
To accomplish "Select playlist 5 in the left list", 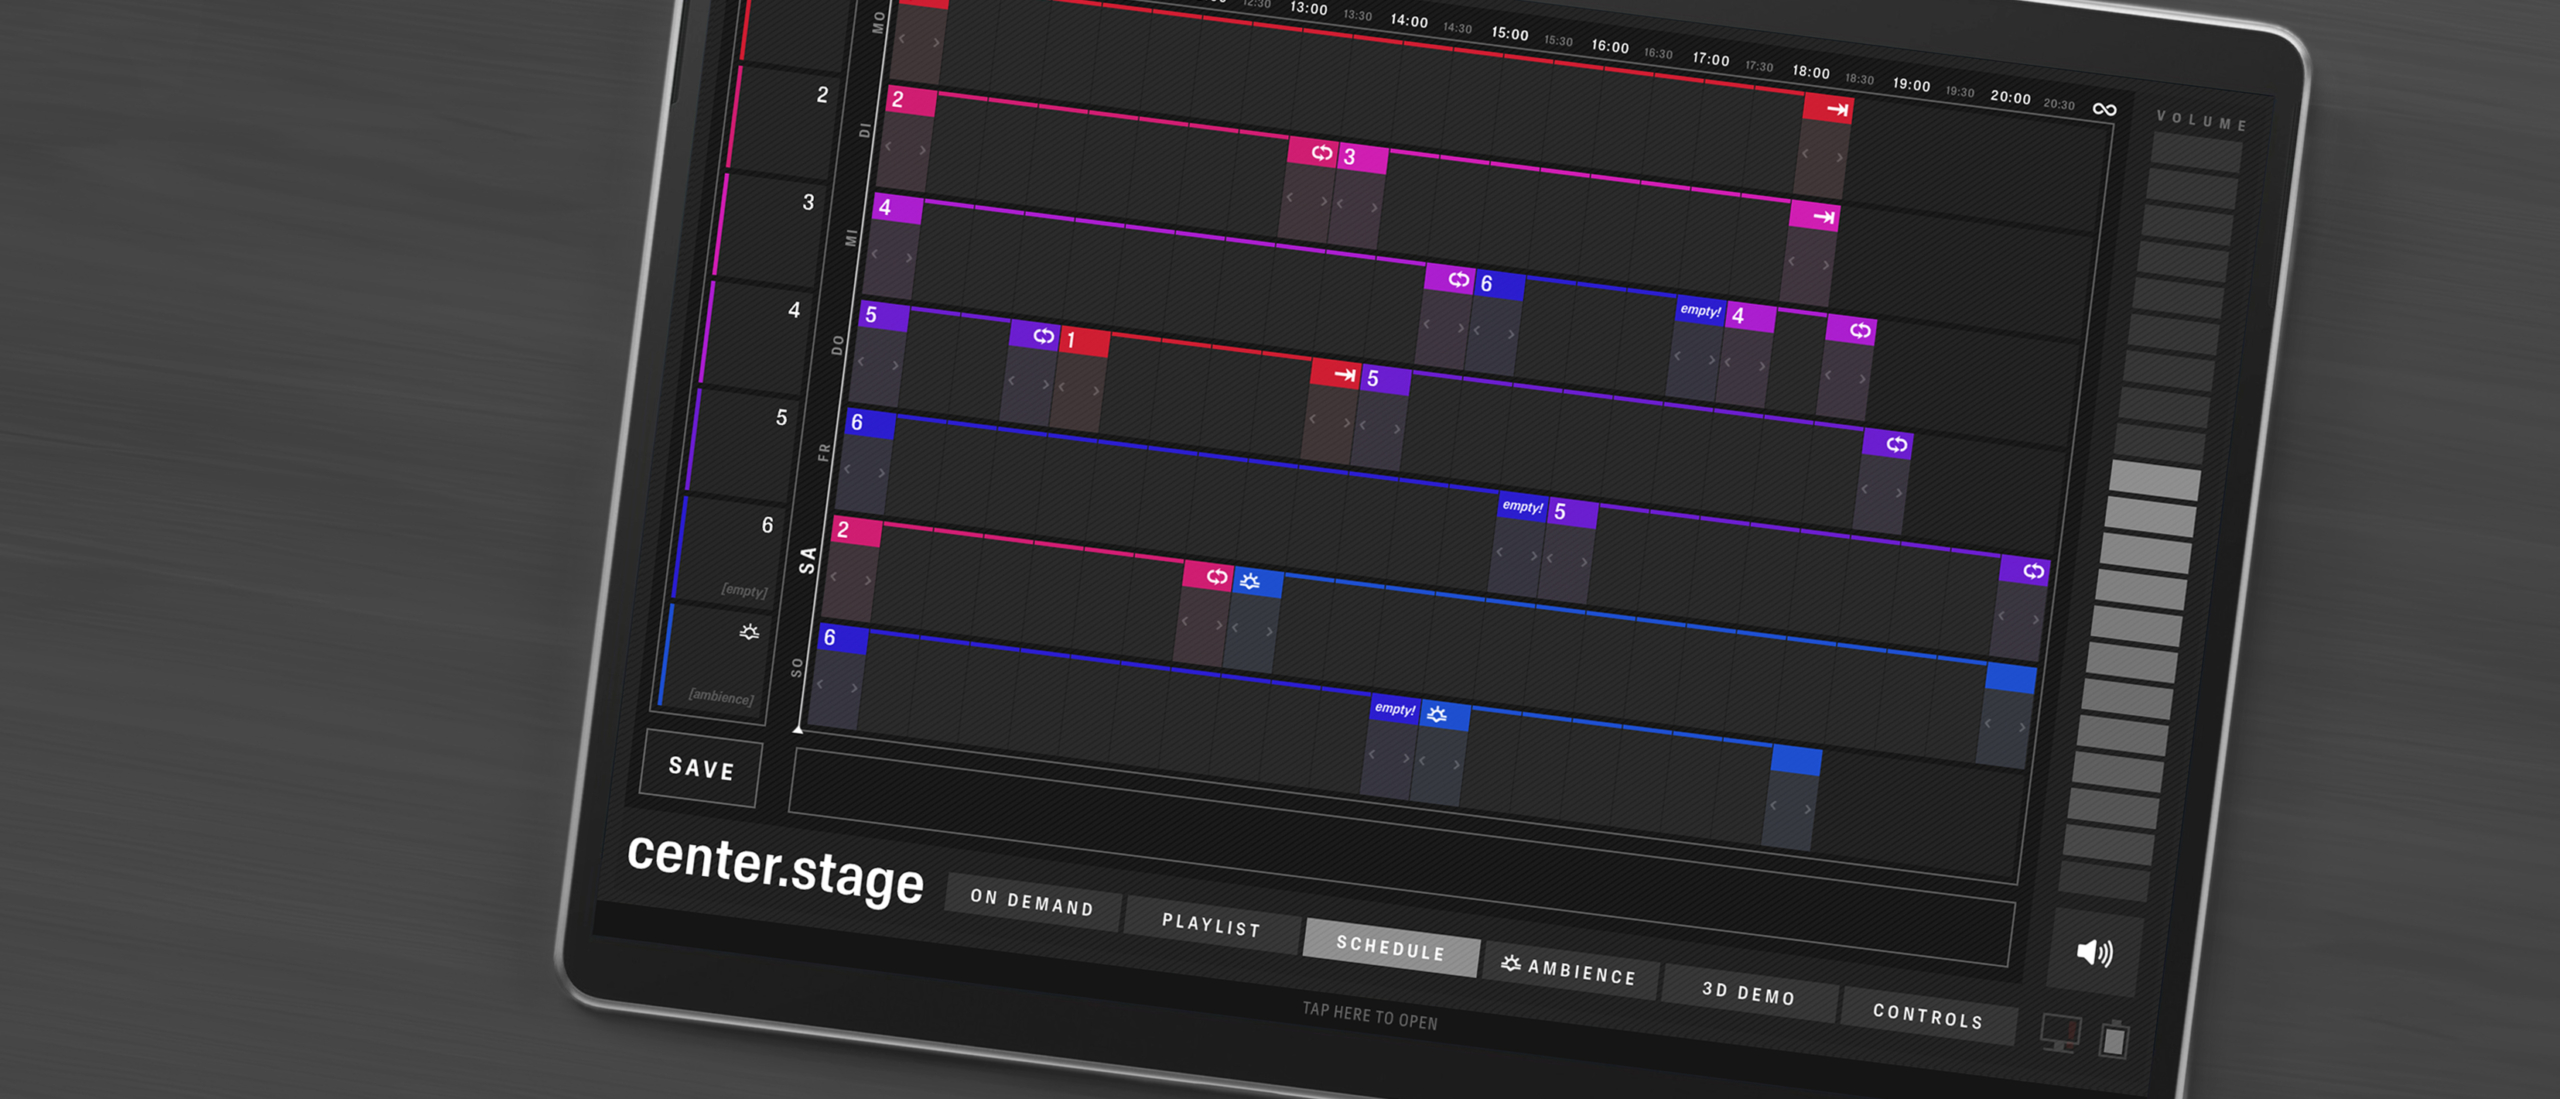I will [x=744, y=444].
